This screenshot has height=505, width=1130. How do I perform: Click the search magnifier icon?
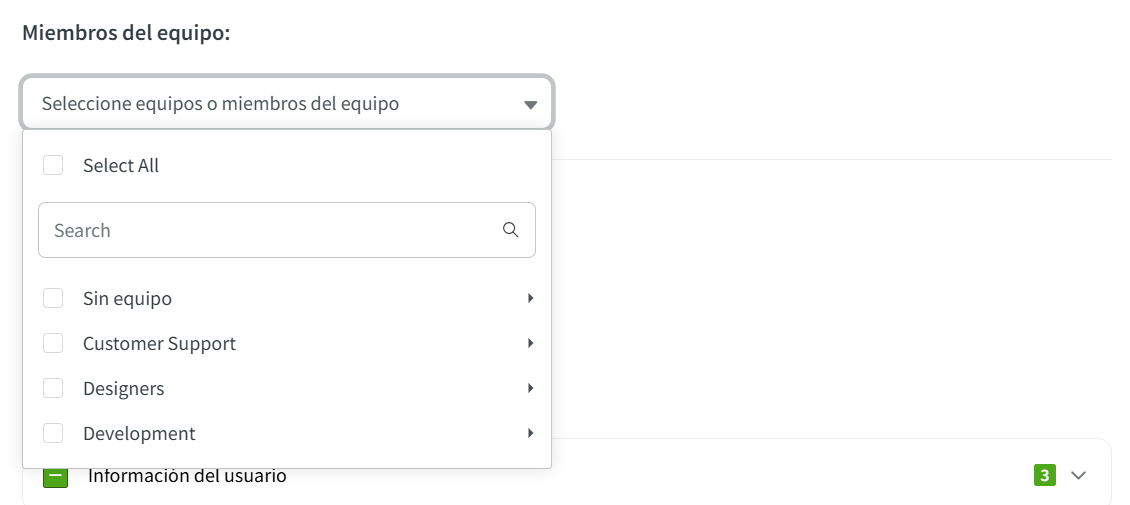point(510,230)
